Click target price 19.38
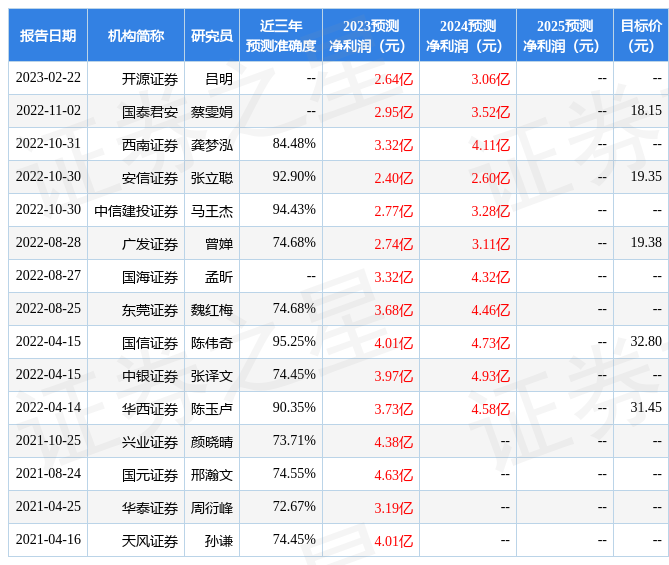The image size is (669, 565). (646, 242)
